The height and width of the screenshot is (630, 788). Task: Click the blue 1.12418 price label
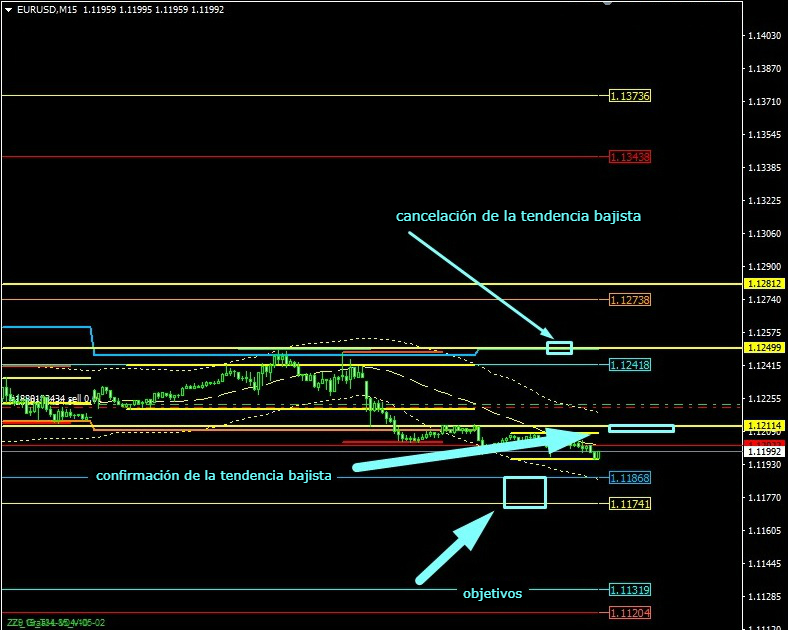[630, 365]
